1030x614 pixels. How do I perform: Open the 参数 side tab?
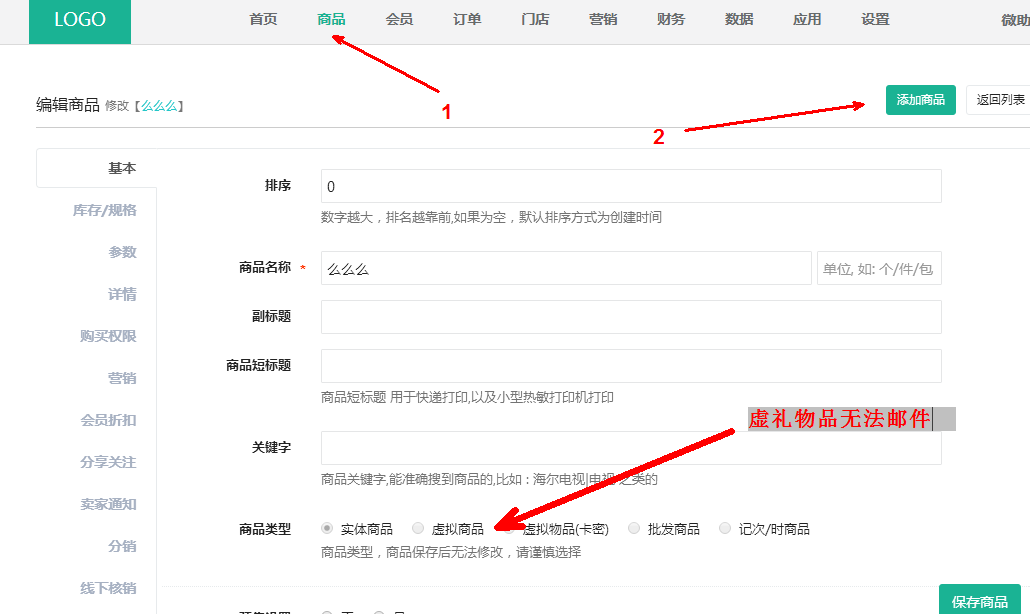(x=122, y=252)
